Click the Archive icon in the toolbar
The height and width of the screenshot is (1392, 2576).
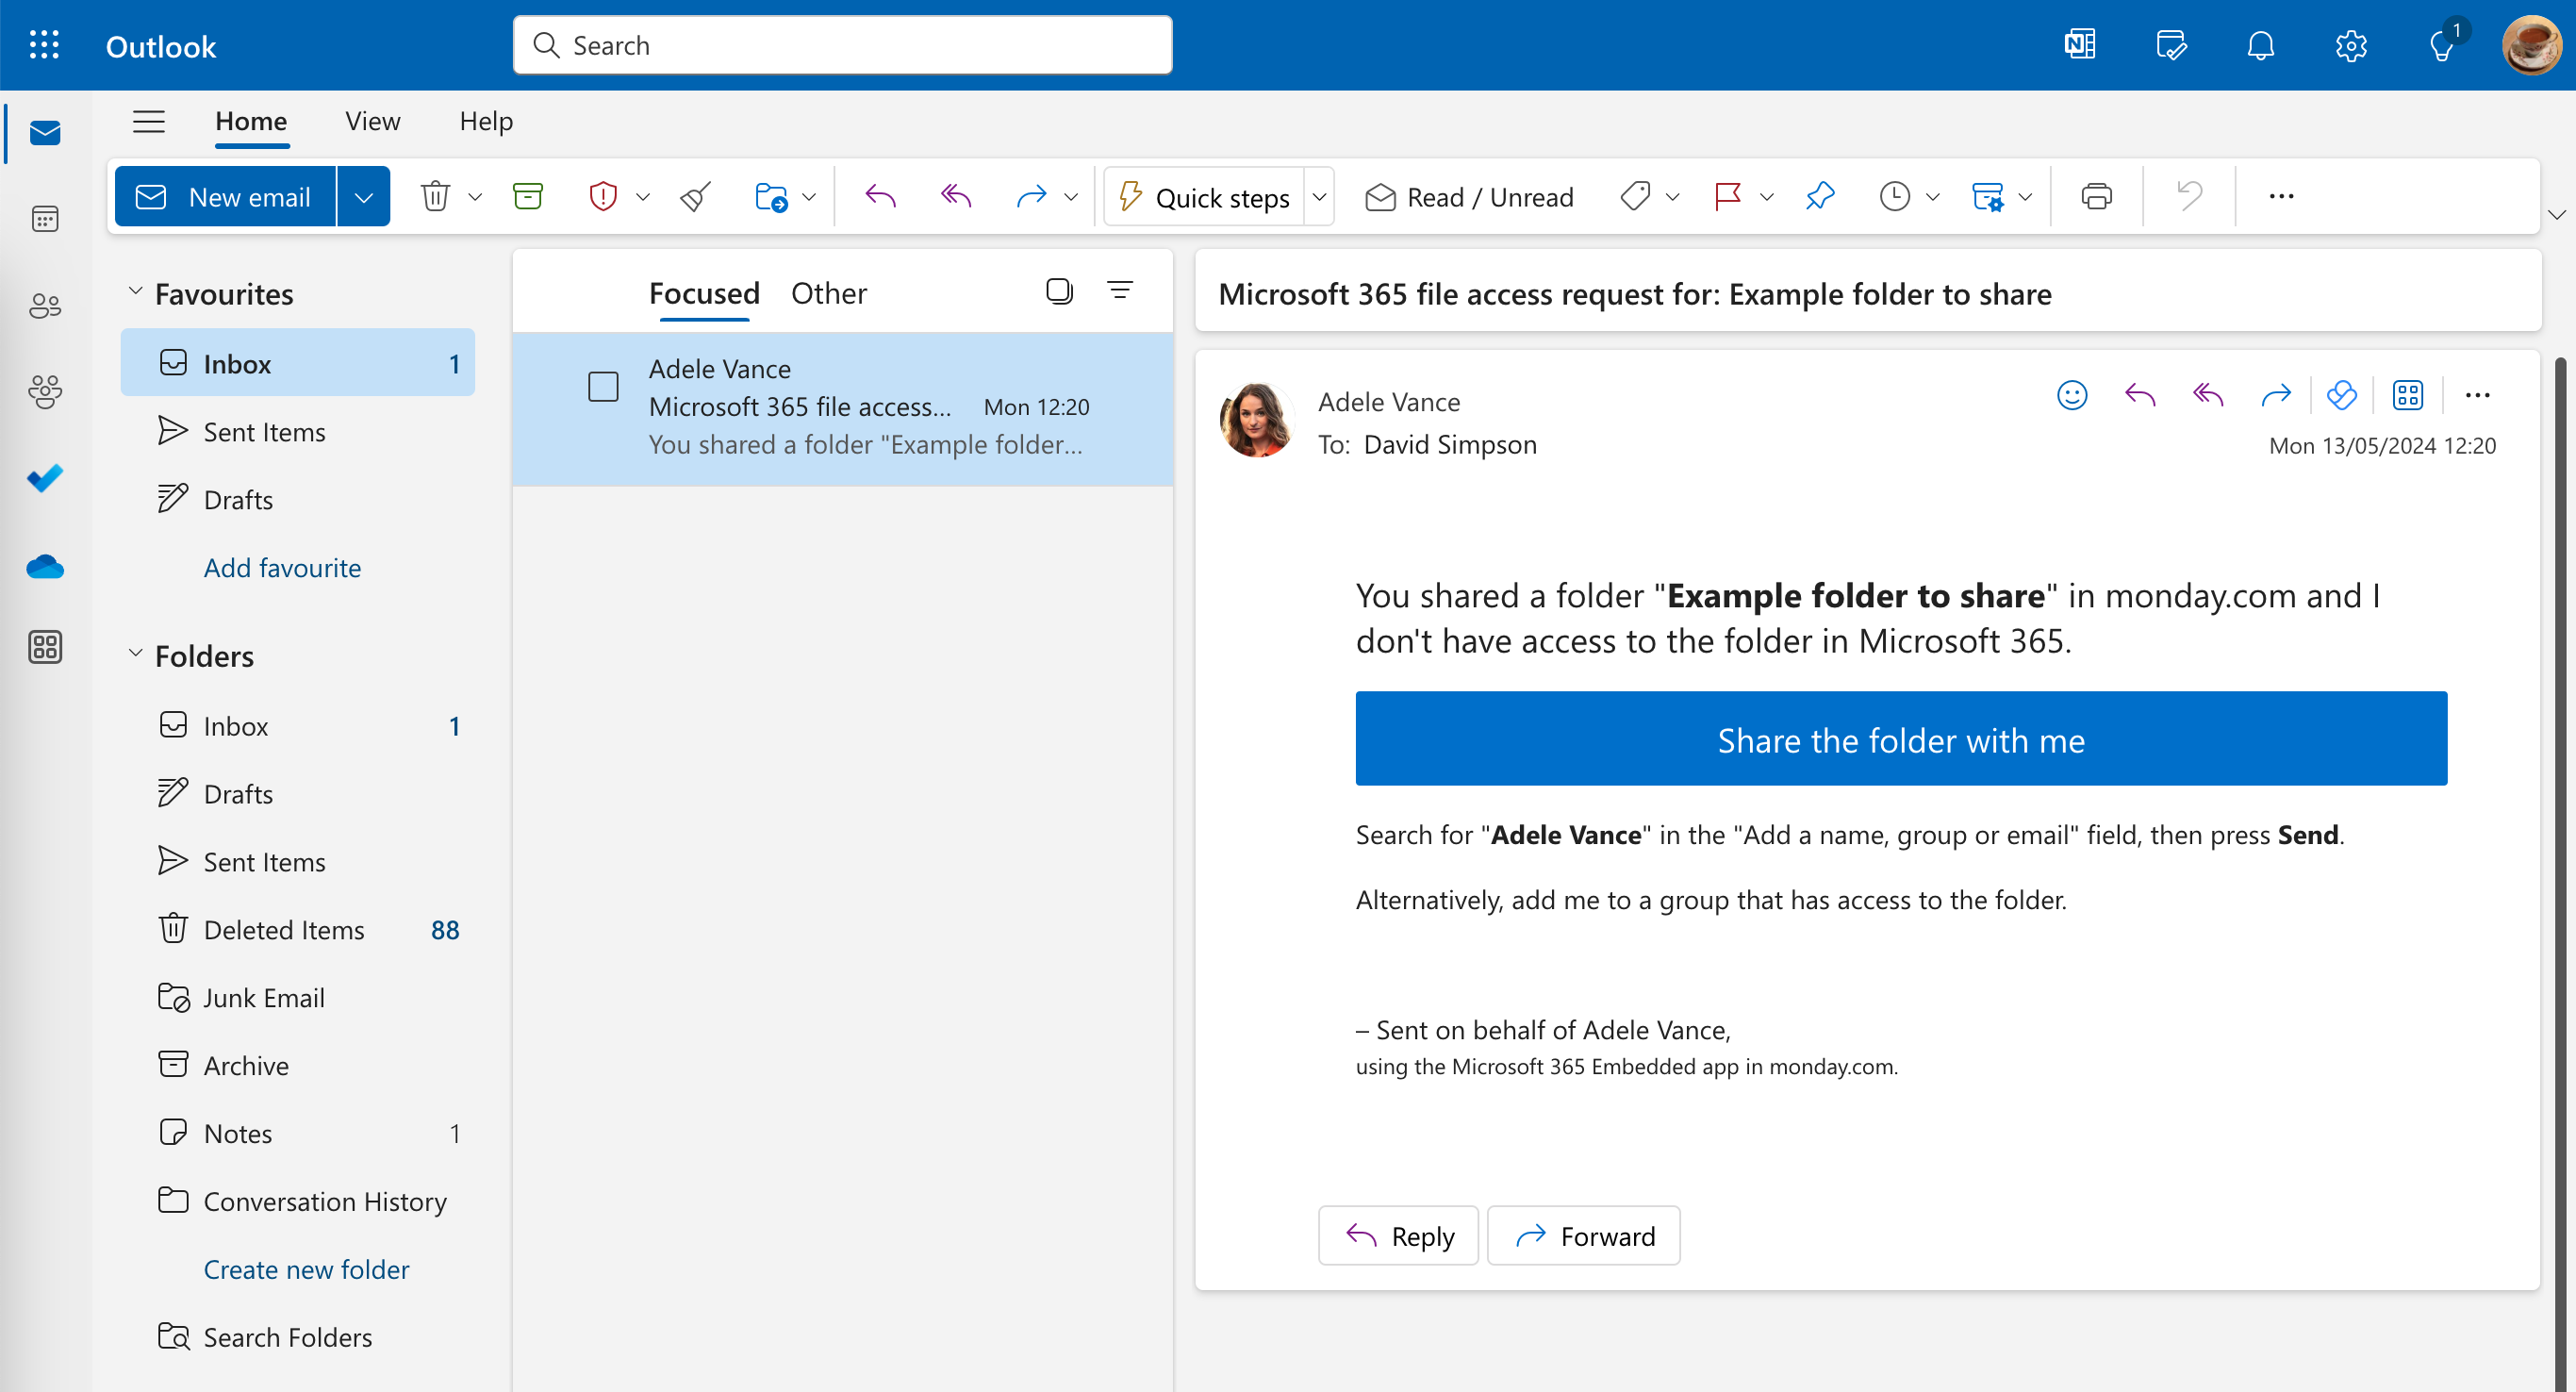pos(527,196)
